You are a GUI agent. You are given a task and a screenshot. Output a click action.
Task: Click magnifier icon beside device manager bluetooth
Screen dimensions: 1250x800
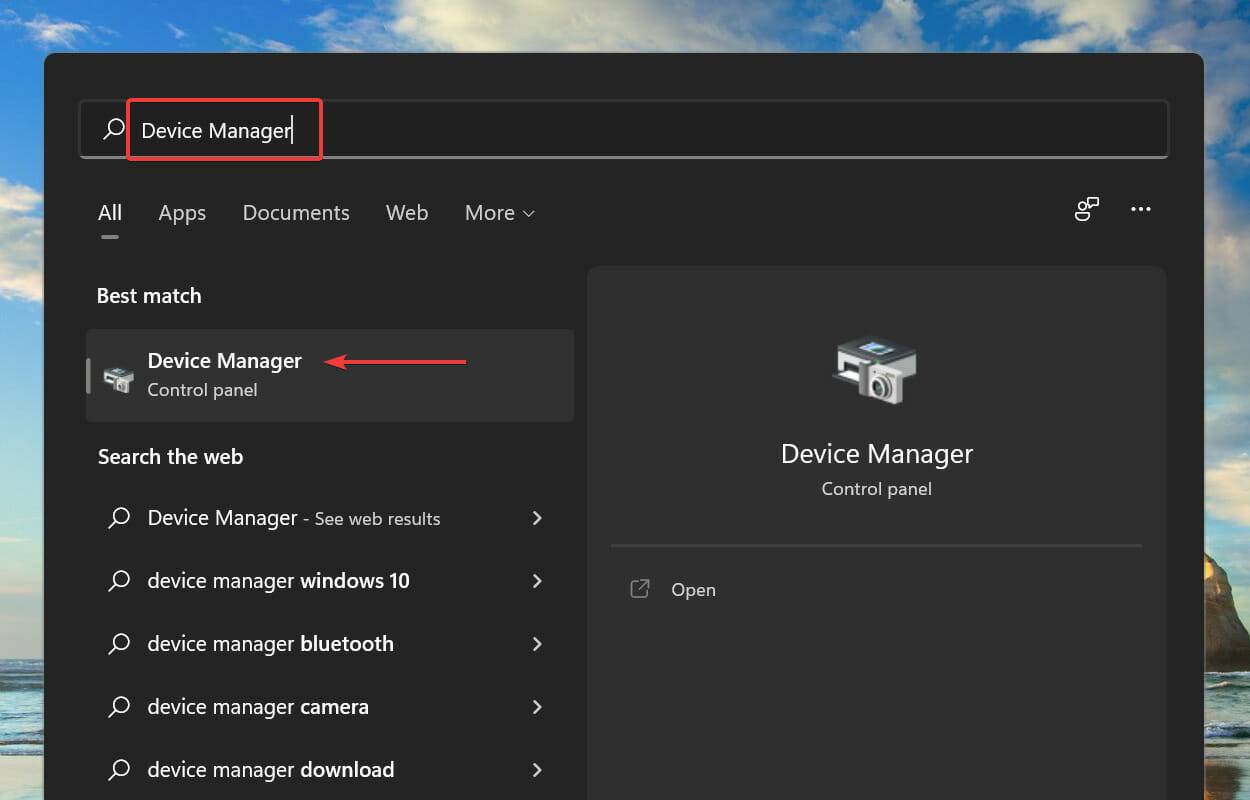point(118,644)
